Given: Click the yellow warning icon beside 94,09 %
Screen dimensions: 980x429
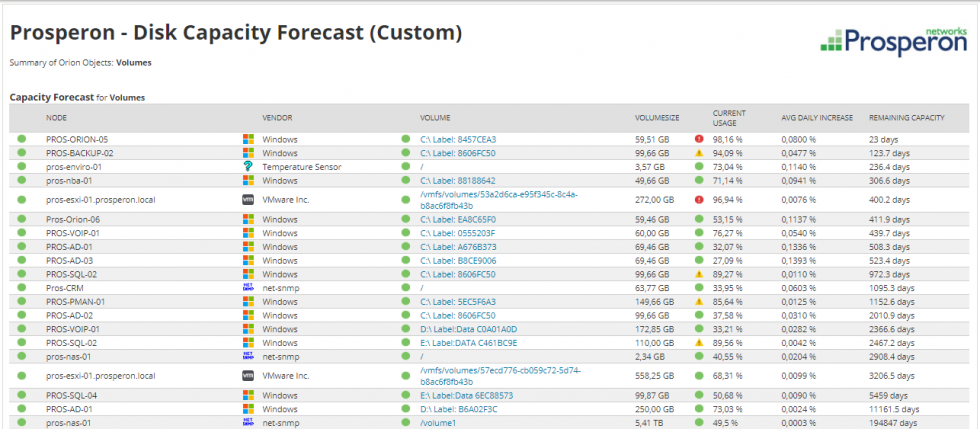Looking at the screenshot, I should pyautogui.click(x=699, y=153).
